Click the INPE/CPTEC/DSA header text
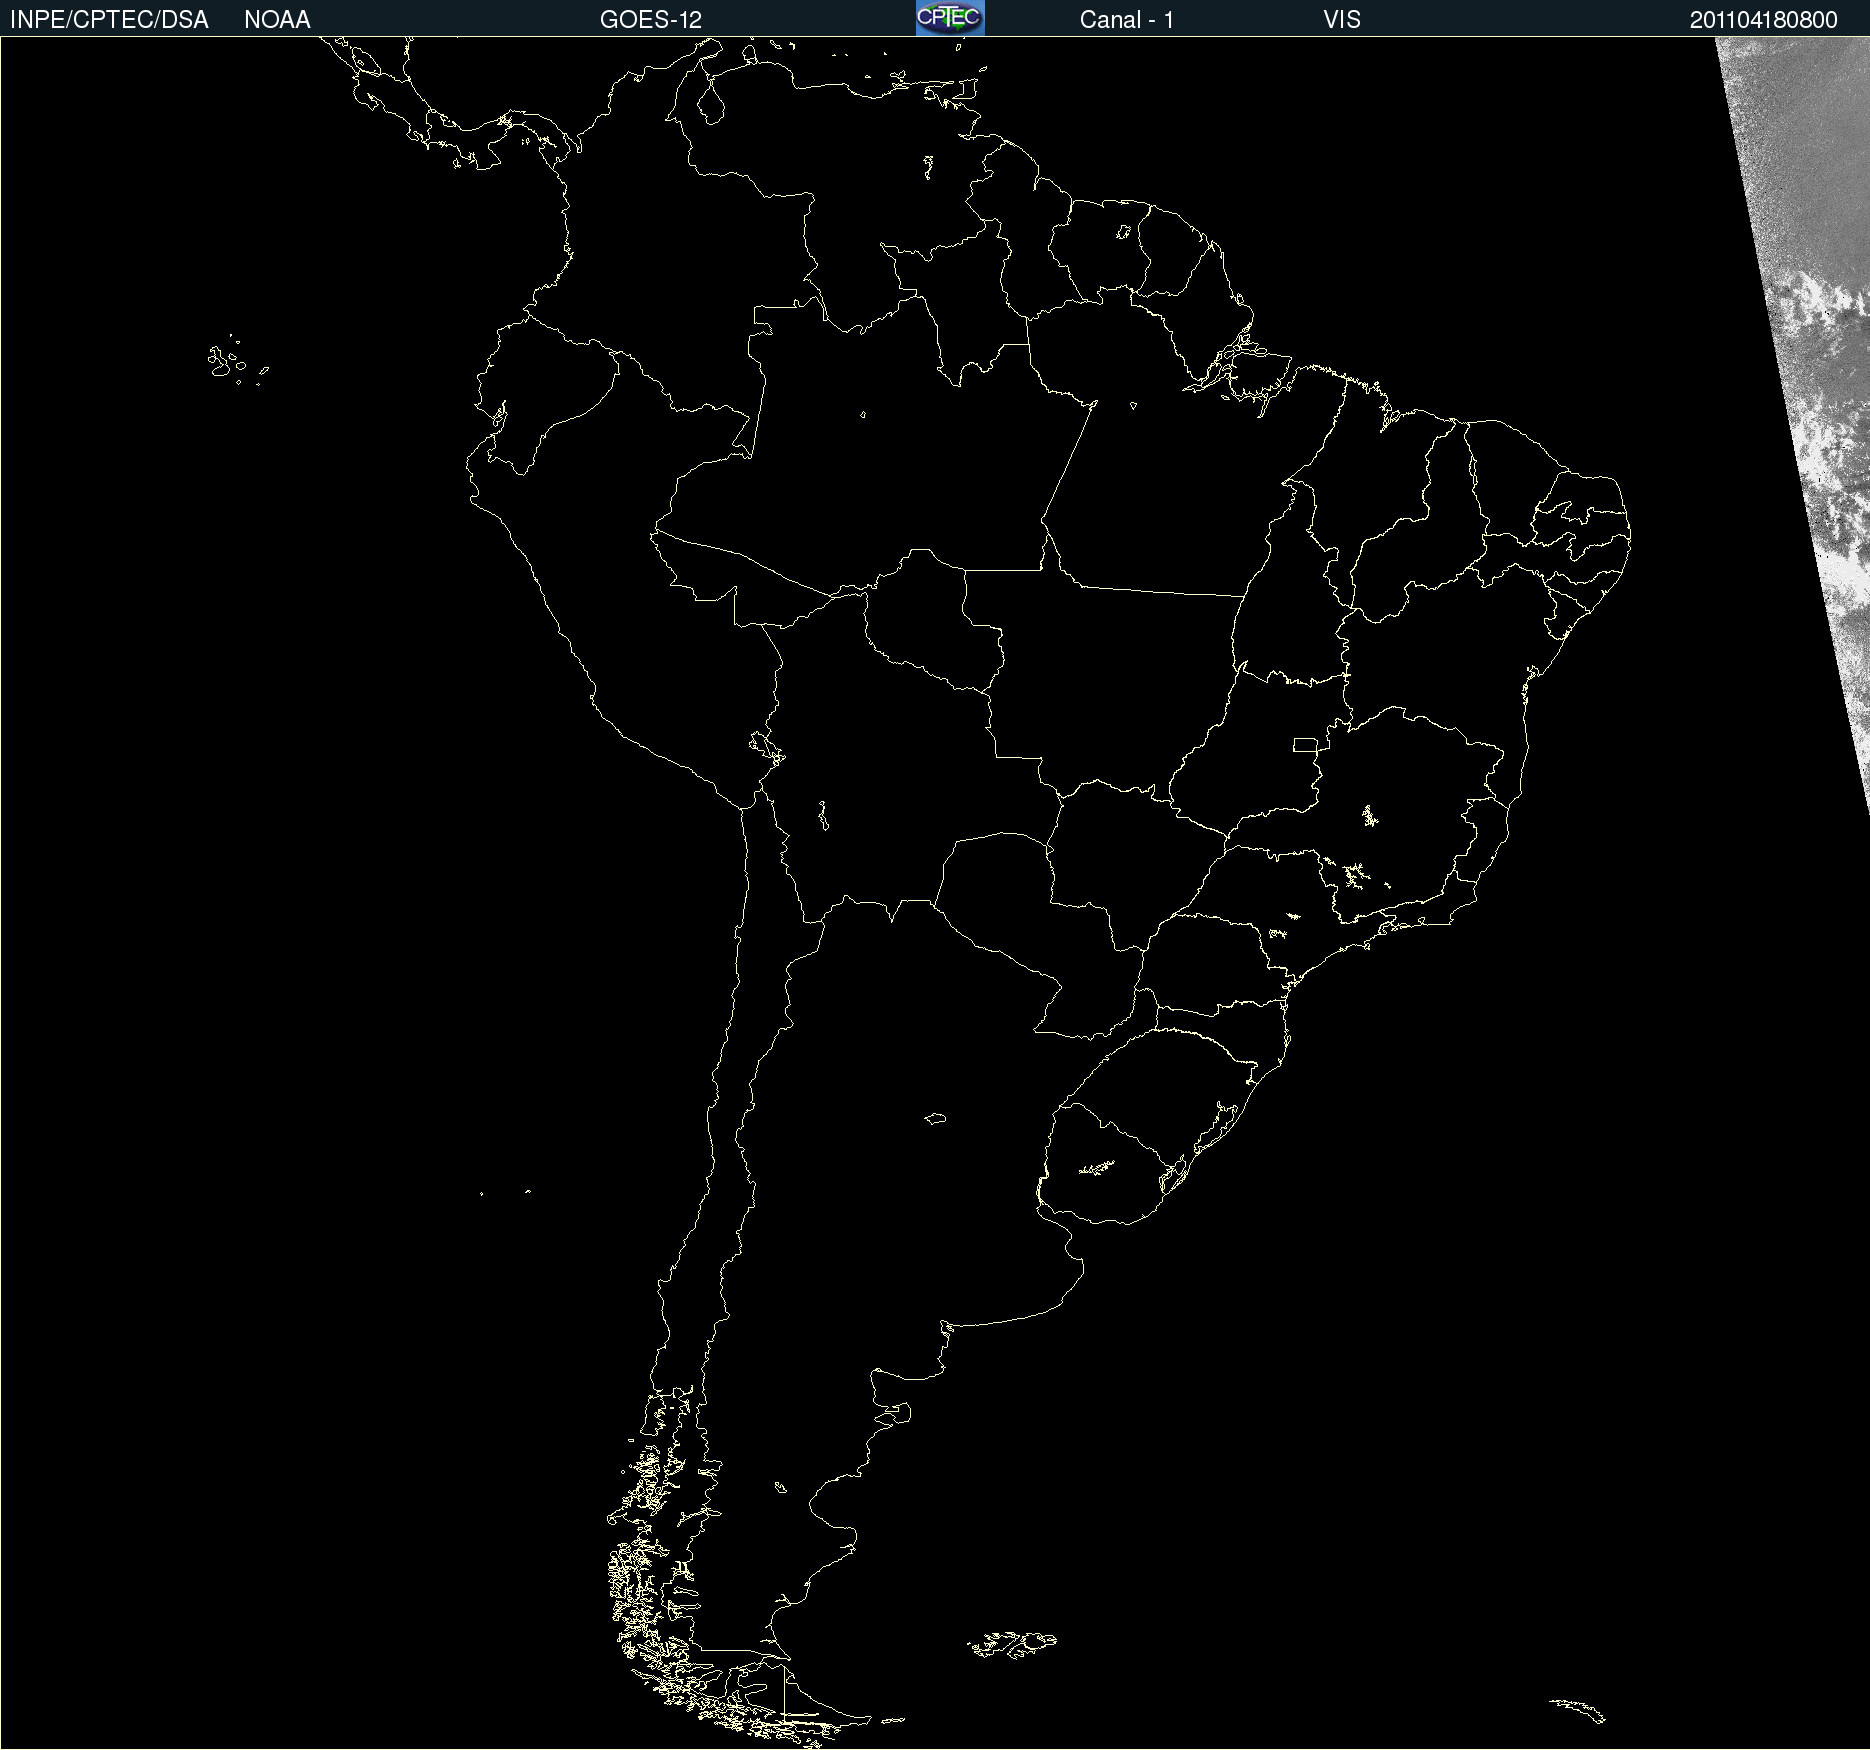The height and width of the screenshot is (1750, 1870). [109, 20]
